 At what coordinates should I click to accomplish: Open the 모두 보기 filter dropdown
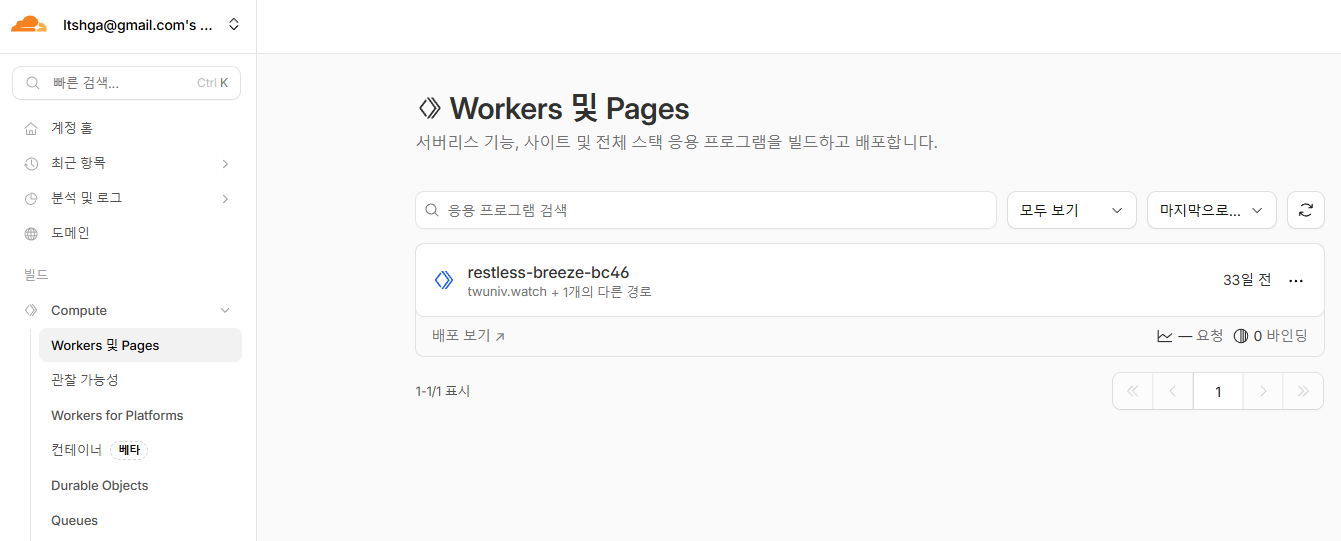point(1072,210)
